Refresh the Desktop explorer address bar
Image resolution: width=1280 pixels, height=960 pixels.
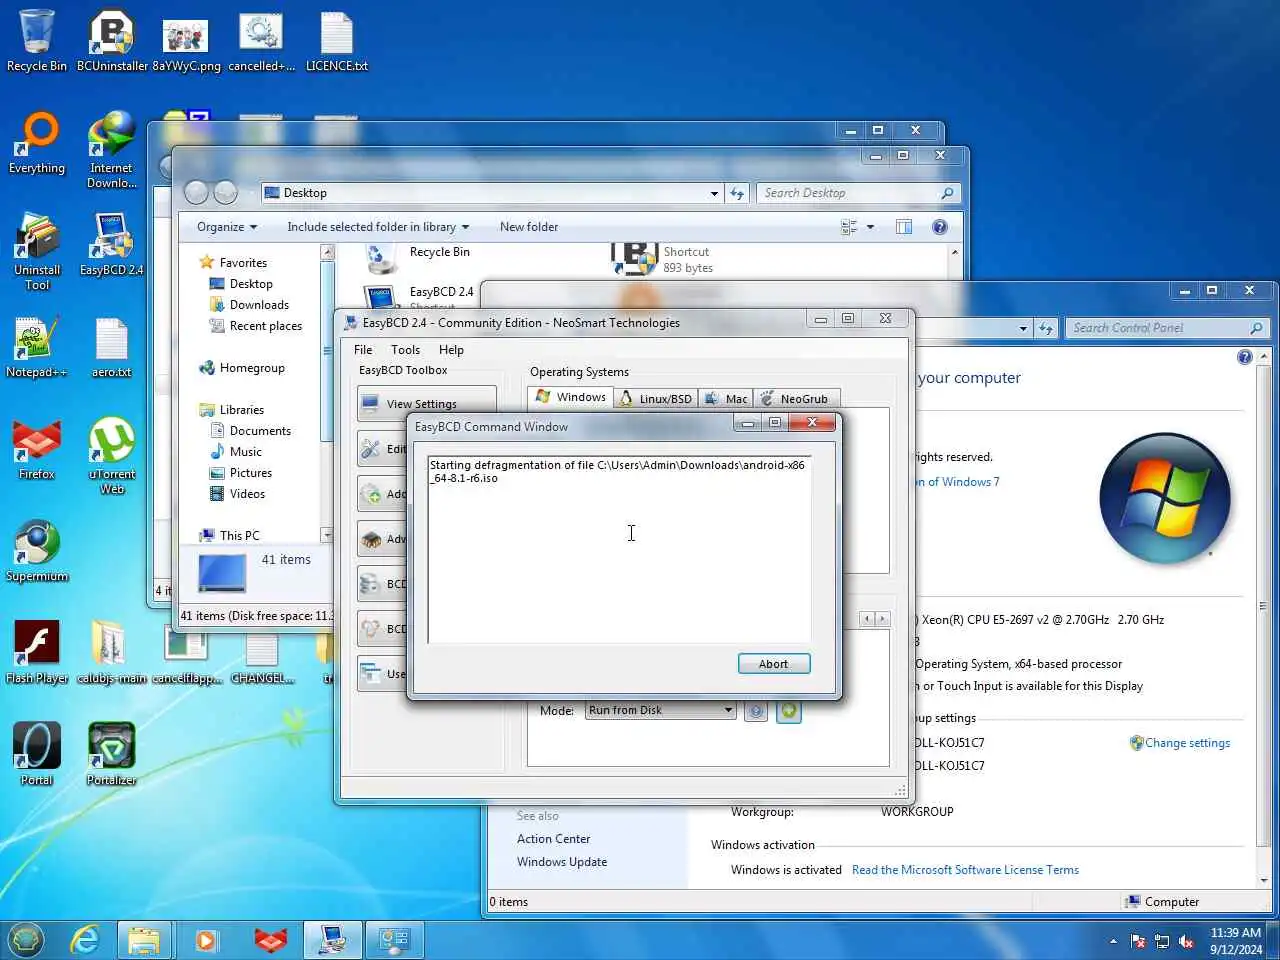[x=737, y=193]
